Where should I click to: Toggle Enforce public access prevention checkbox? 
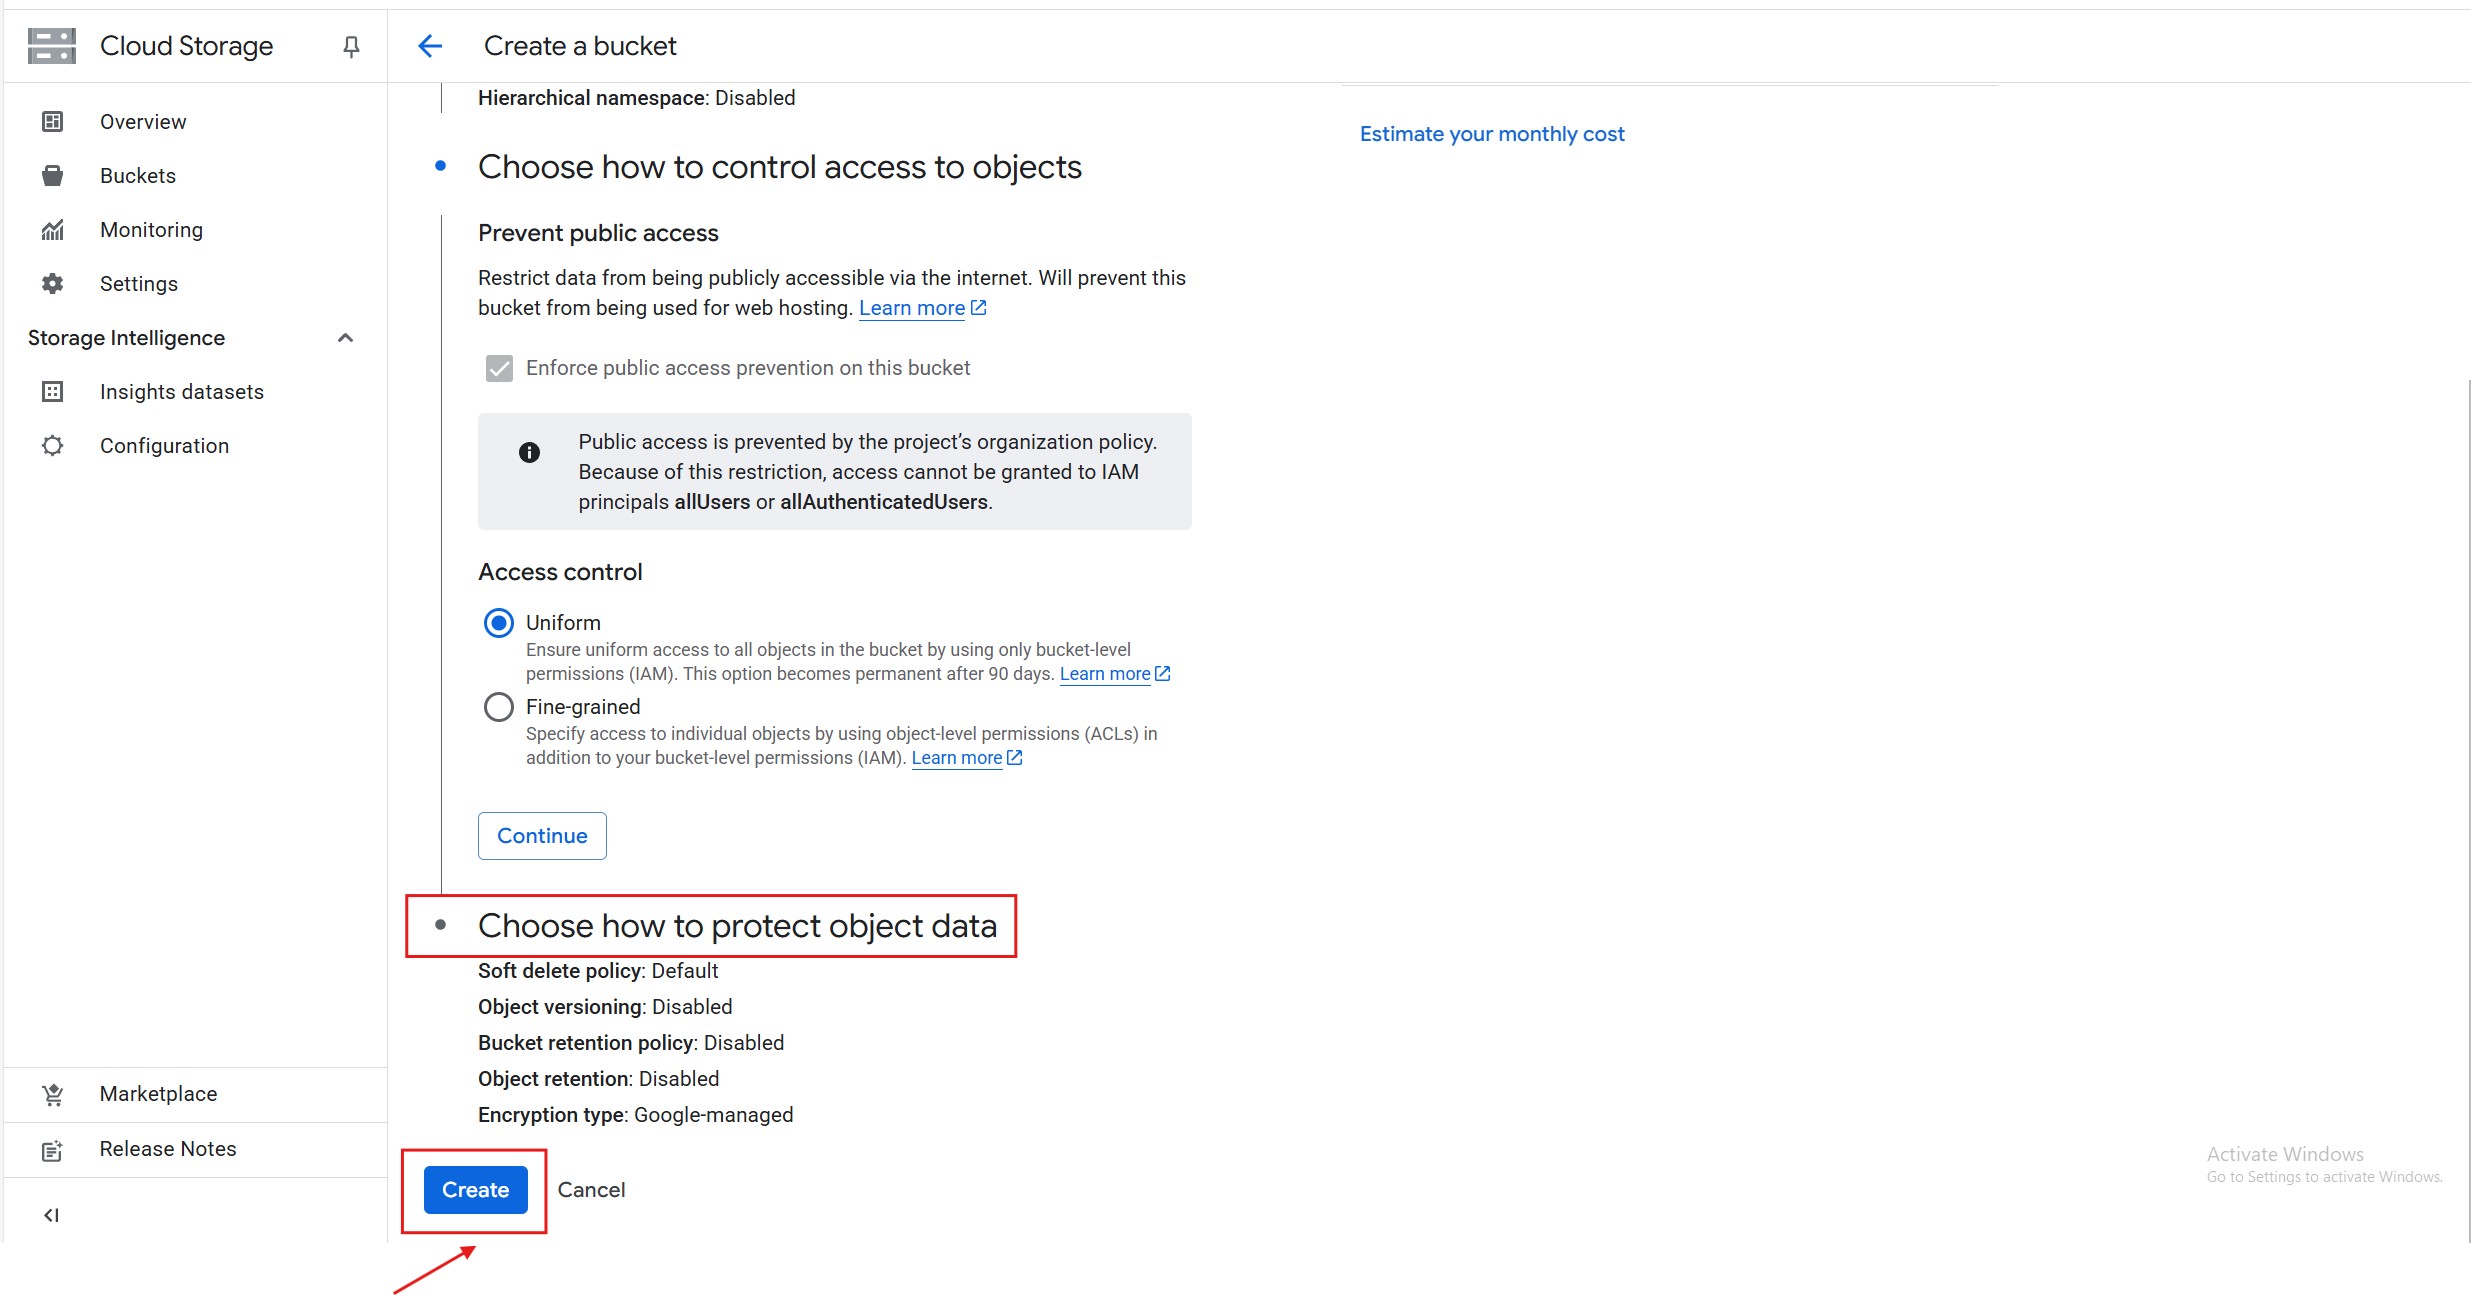[x=499, y=368]
